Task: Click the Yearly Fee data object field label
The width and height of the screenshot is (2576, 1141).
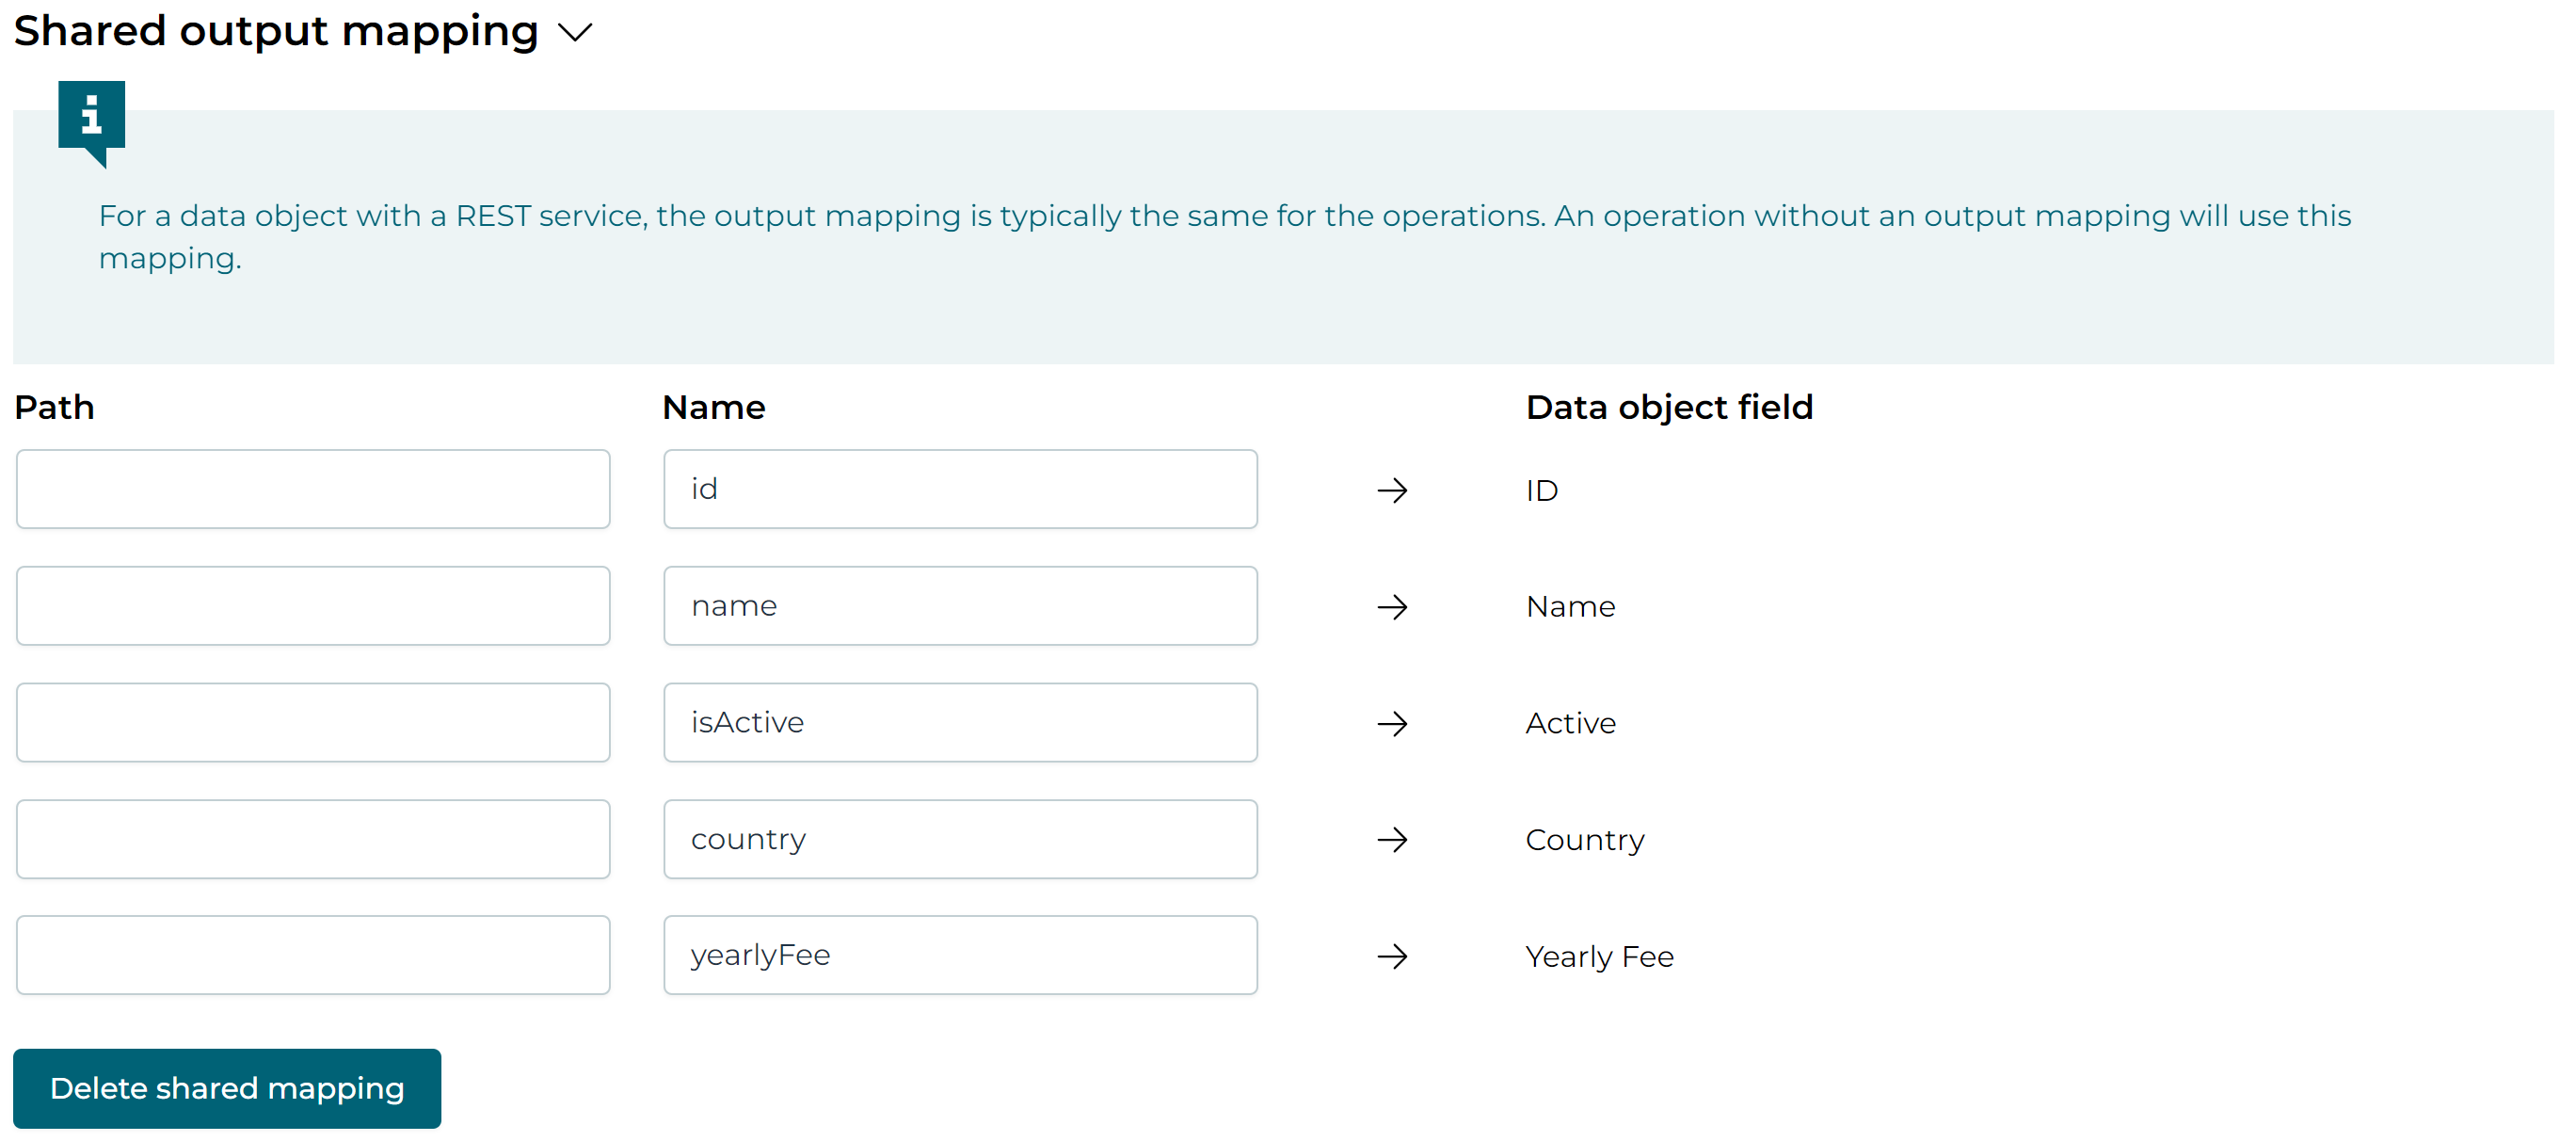Action: (1598, 956)
